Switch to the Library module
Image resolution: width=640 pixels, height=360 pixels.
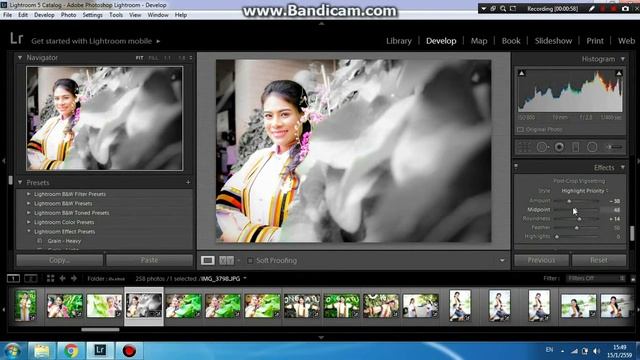coord(399,41)
